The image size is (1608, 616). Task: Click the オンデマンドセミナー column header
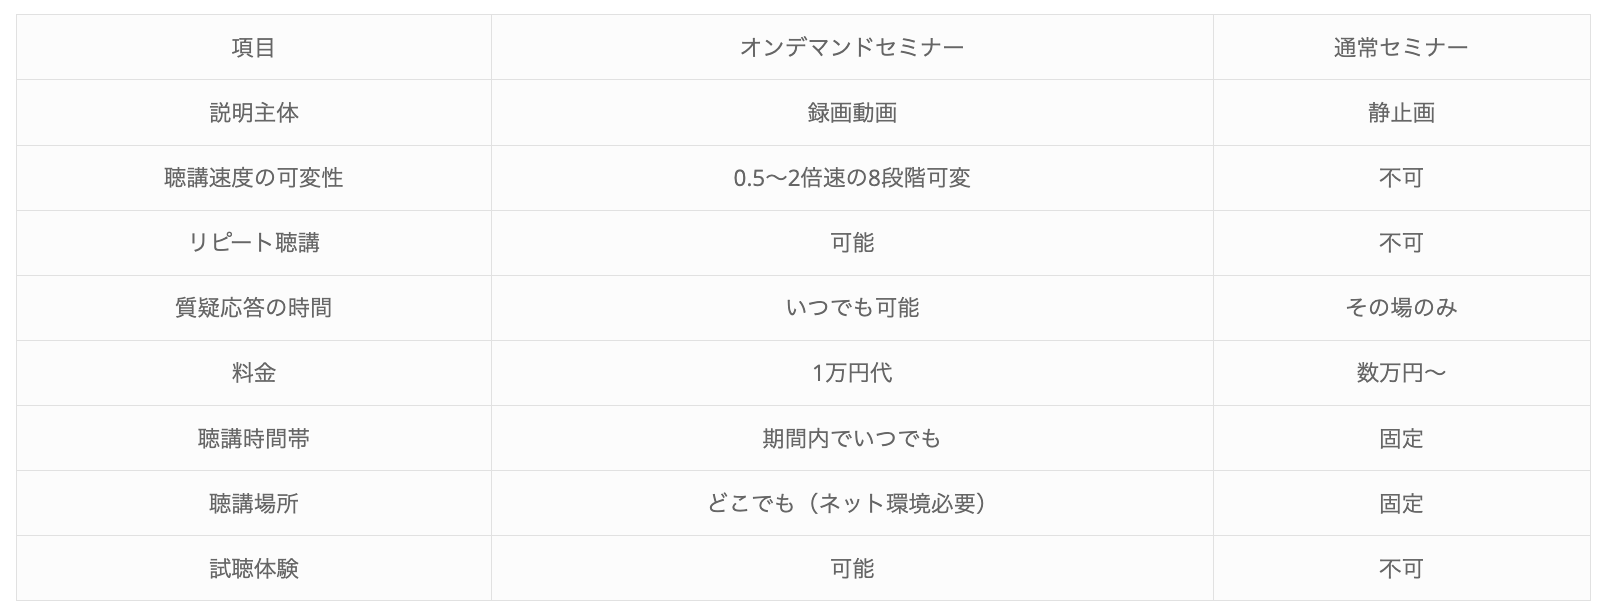pyautogui.click(x=852, y=48)
